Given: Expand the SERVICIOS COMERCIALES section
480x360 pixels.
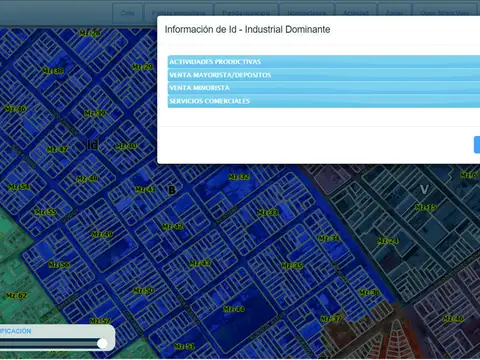Looking at the screenshot, I should click(324, 101).
